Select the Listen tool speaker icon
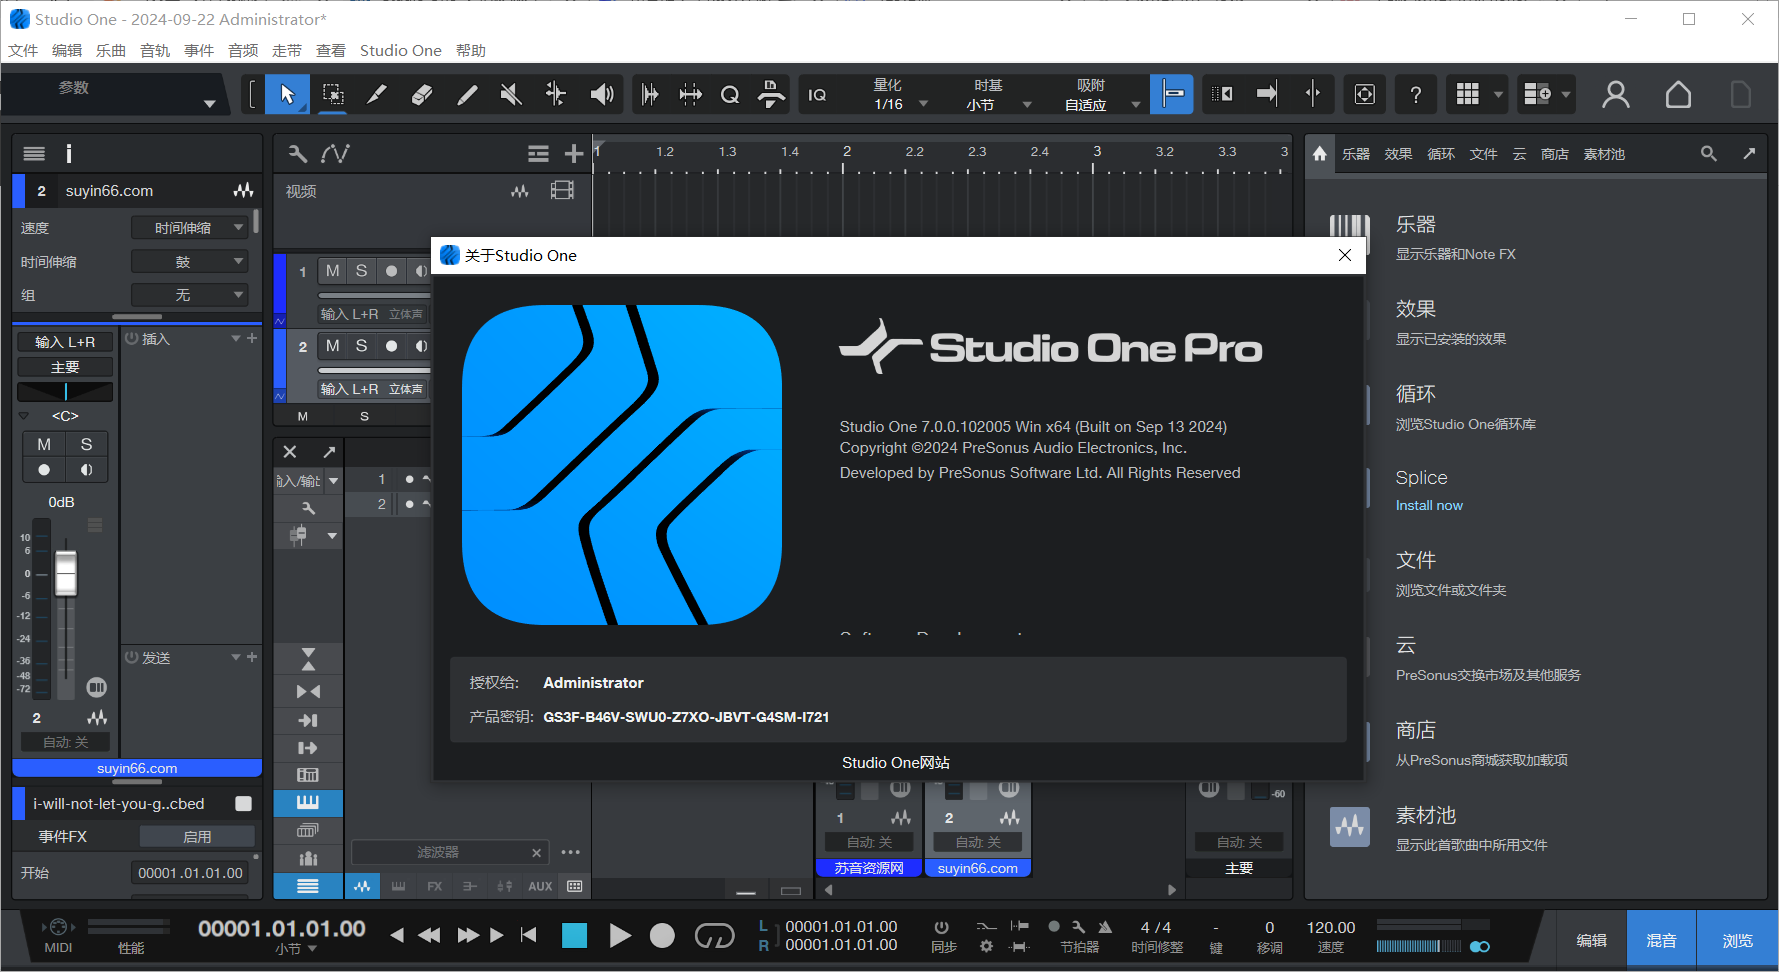 coord(602,94)
